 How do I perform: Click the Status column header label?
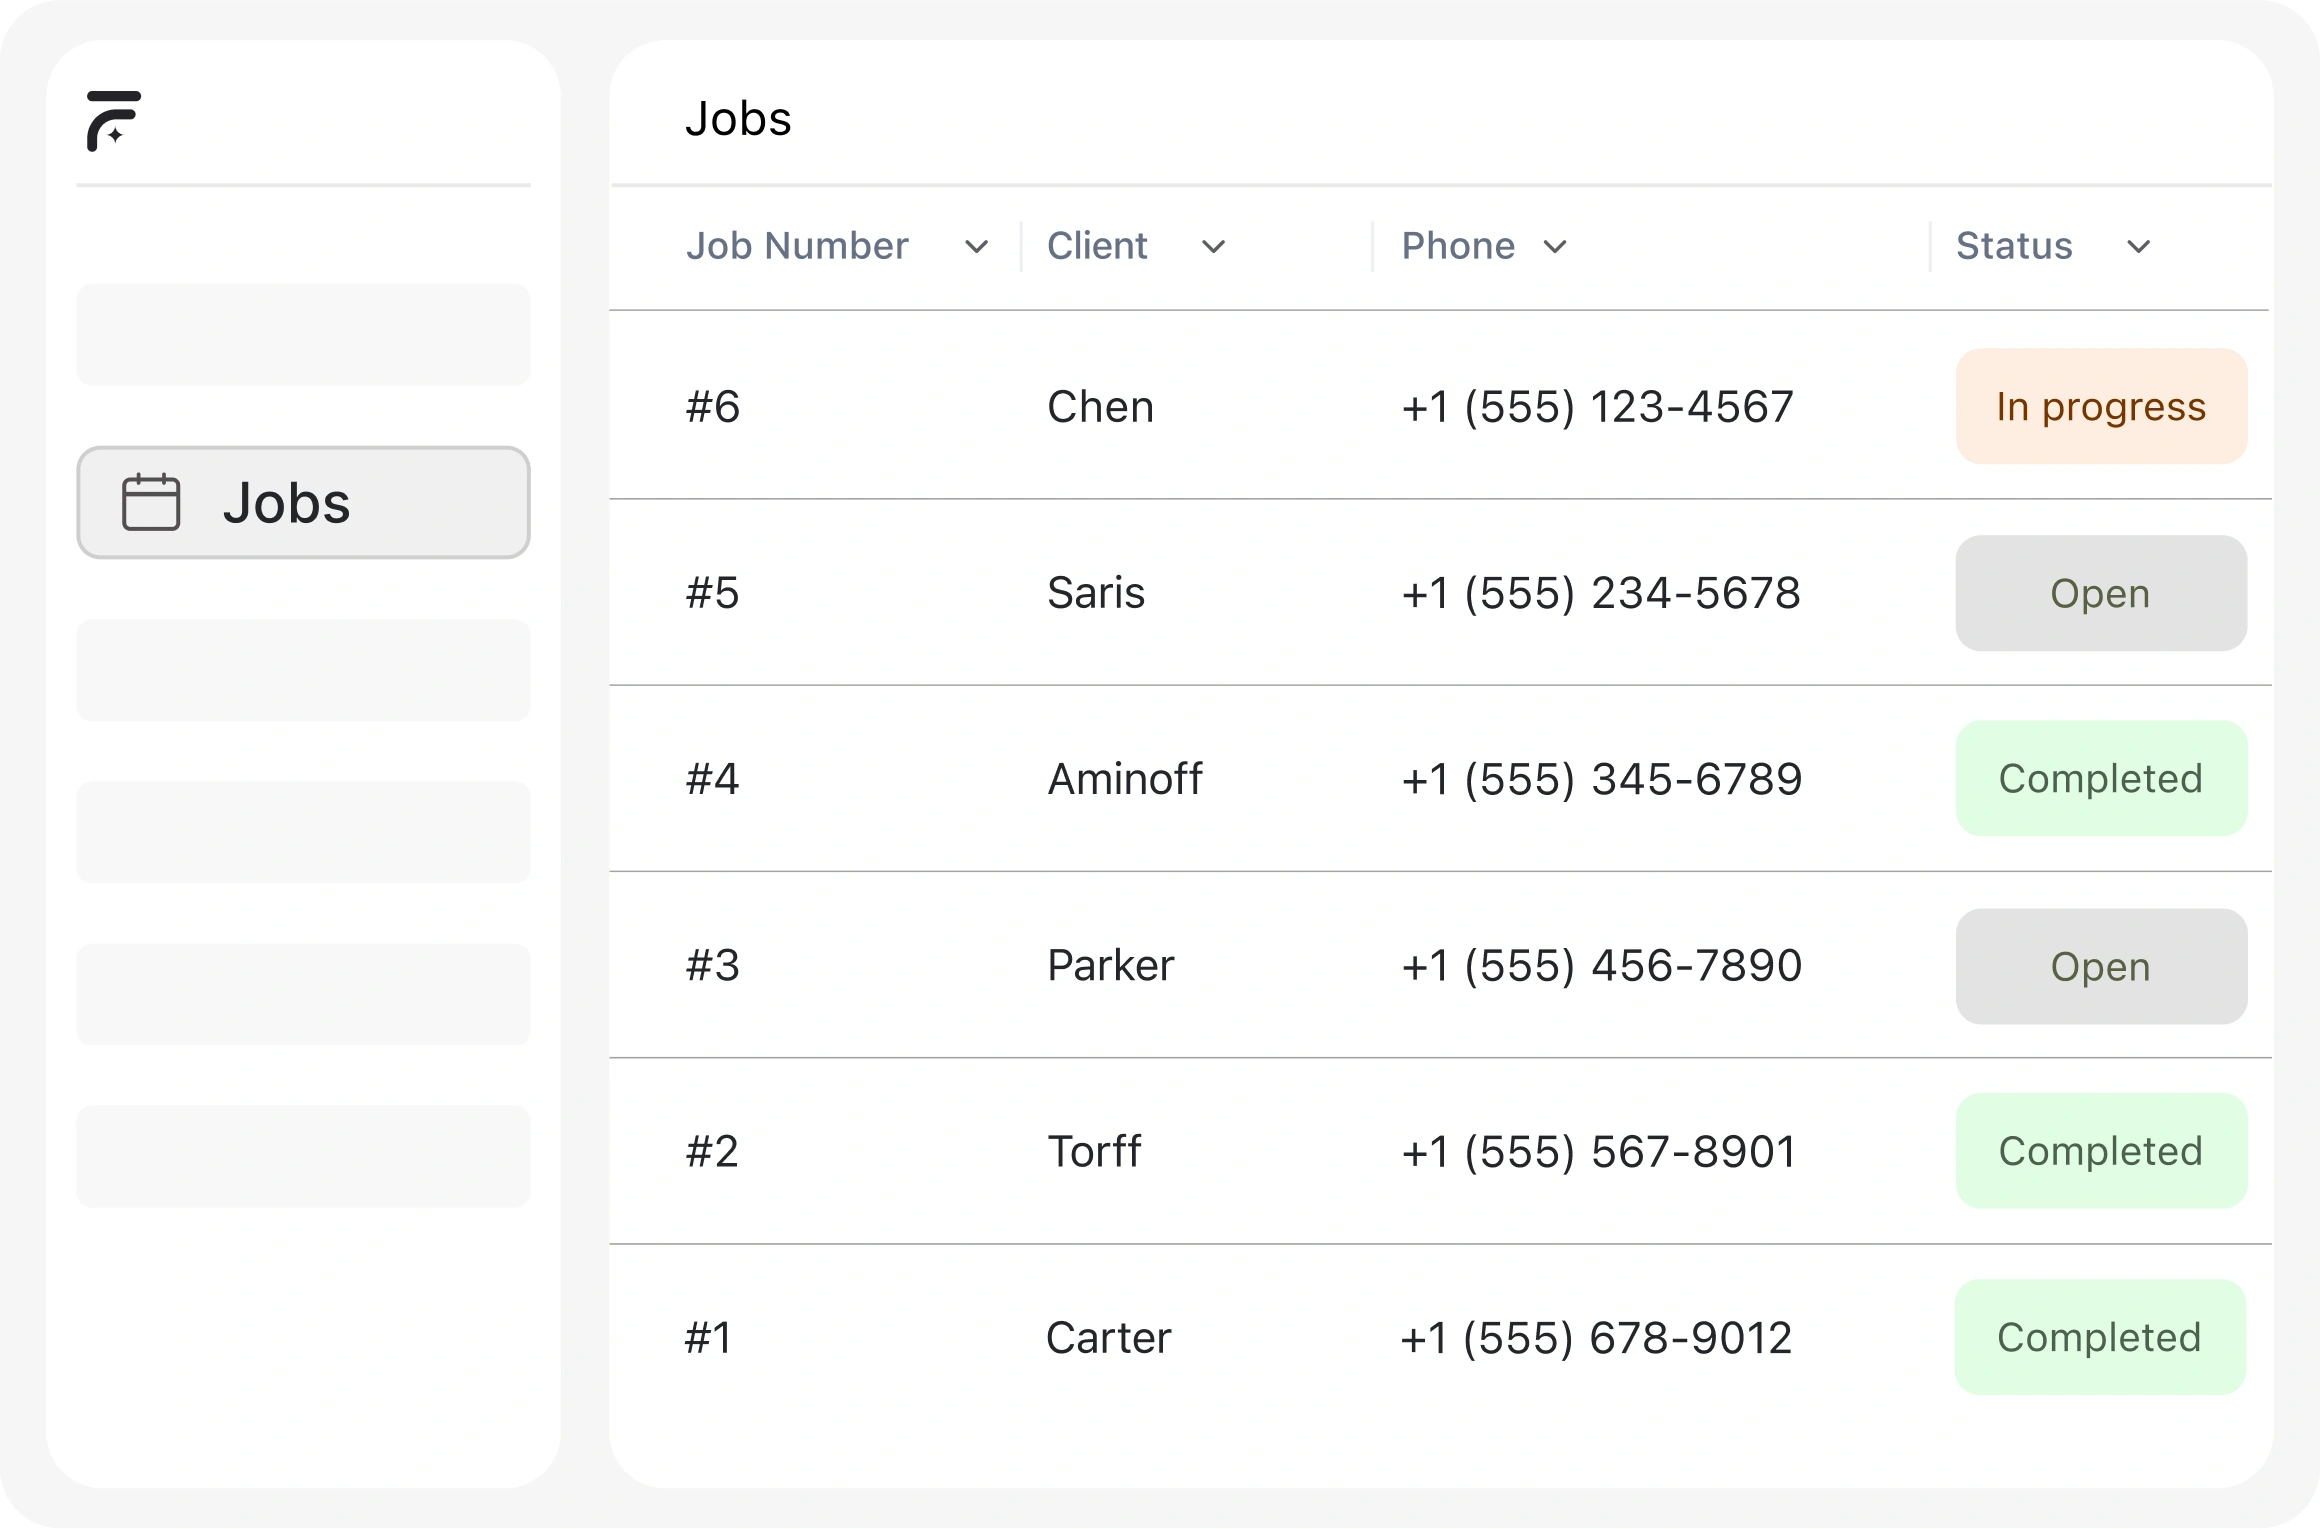(2014, 246)
